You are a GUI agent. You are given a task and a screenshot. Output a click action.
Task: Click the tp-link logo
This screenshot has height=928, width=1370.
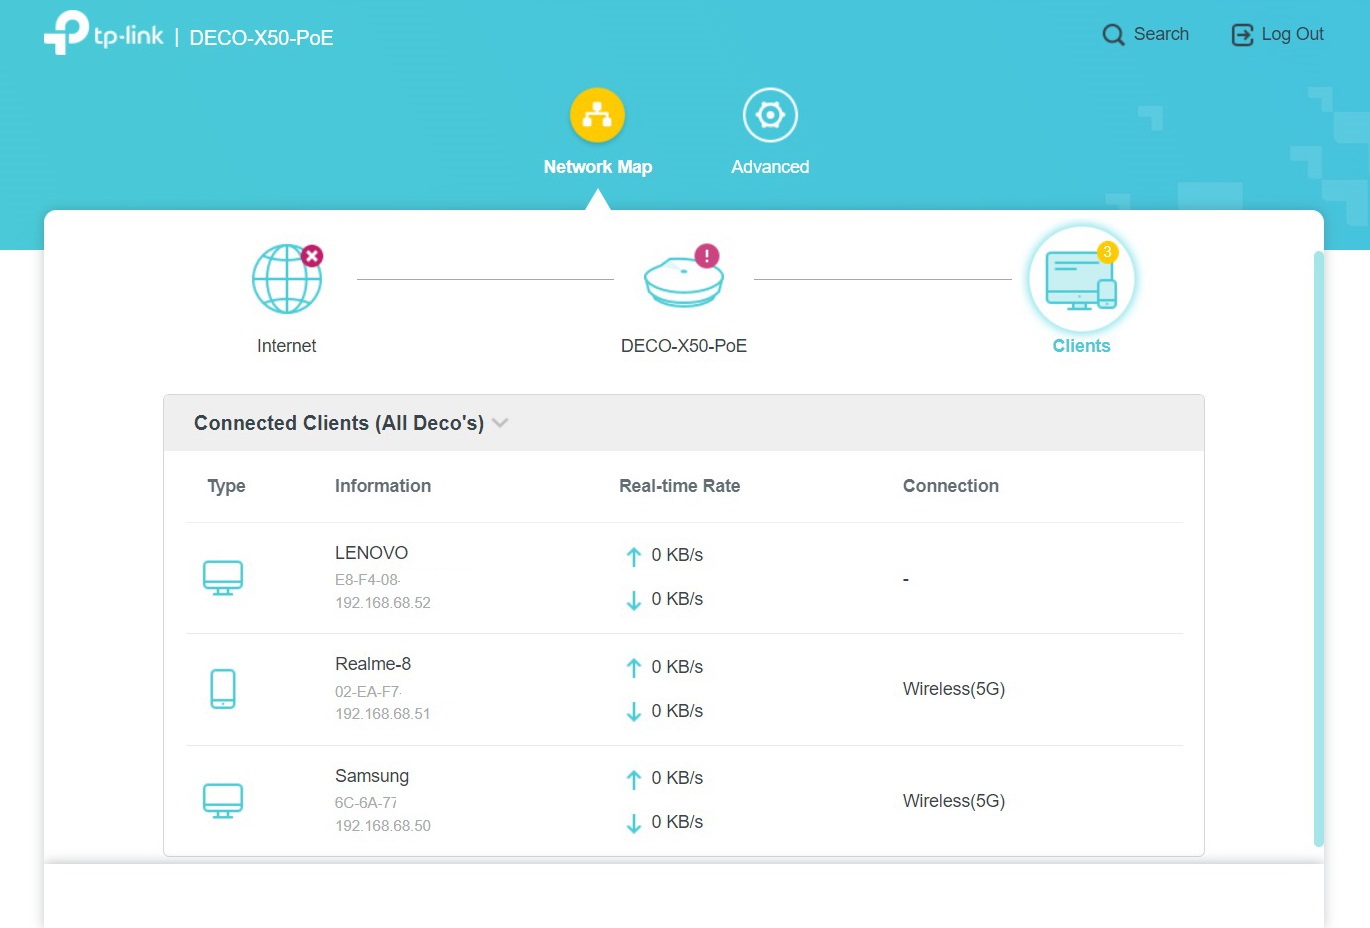point(103,33)
